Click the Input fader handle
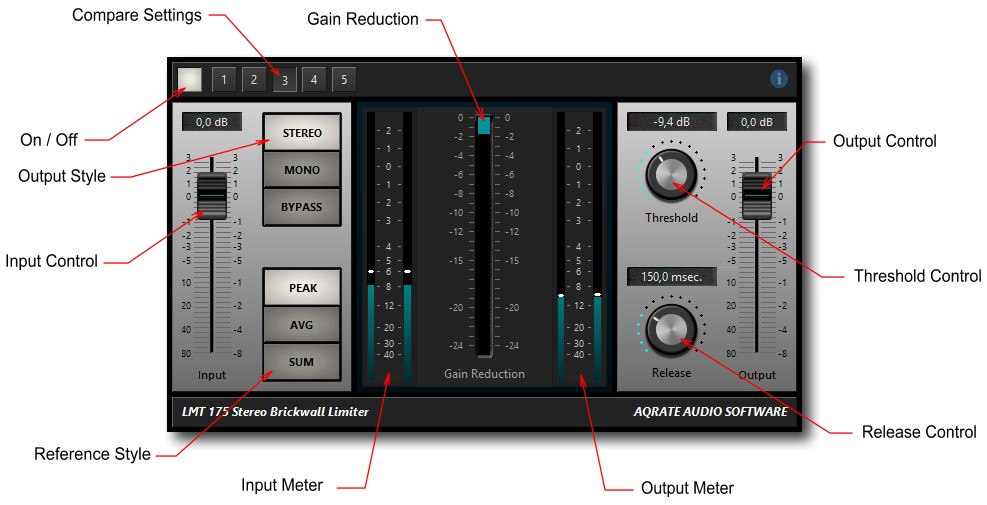Screen dimensions: 987x505 click(212, 196)
